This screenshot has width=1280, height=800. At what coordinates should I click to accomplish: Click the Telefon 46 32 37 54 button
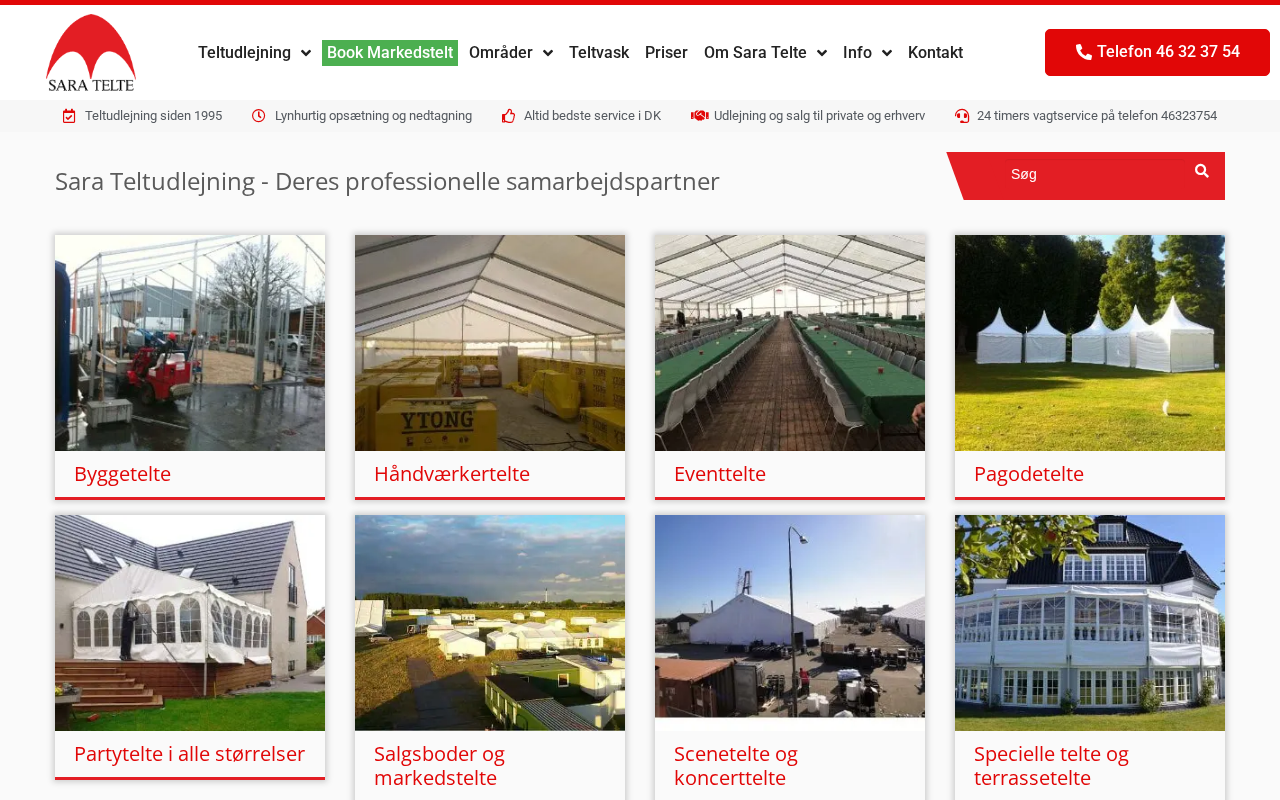tap(1157, 52)
